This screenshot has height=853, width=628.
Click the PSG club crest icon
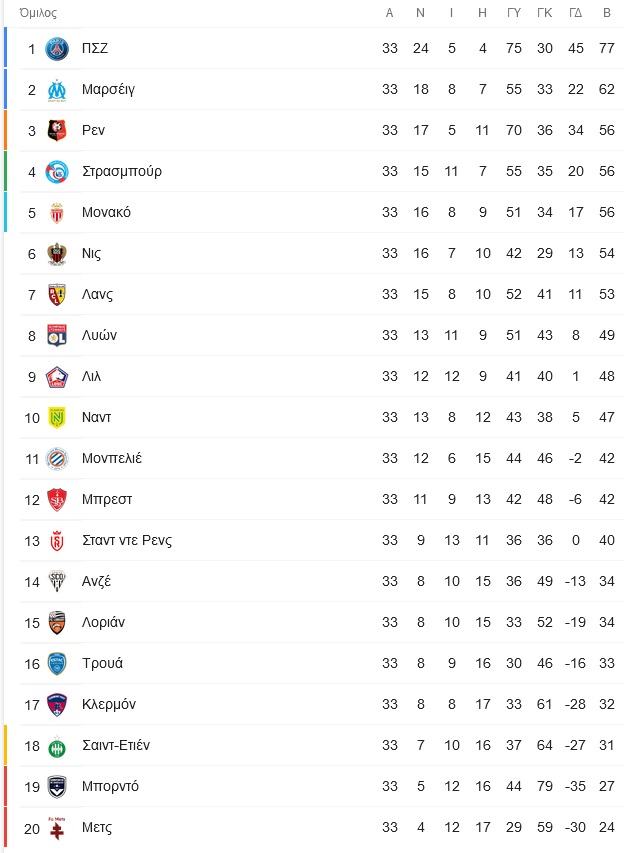(x=57, y=49)
